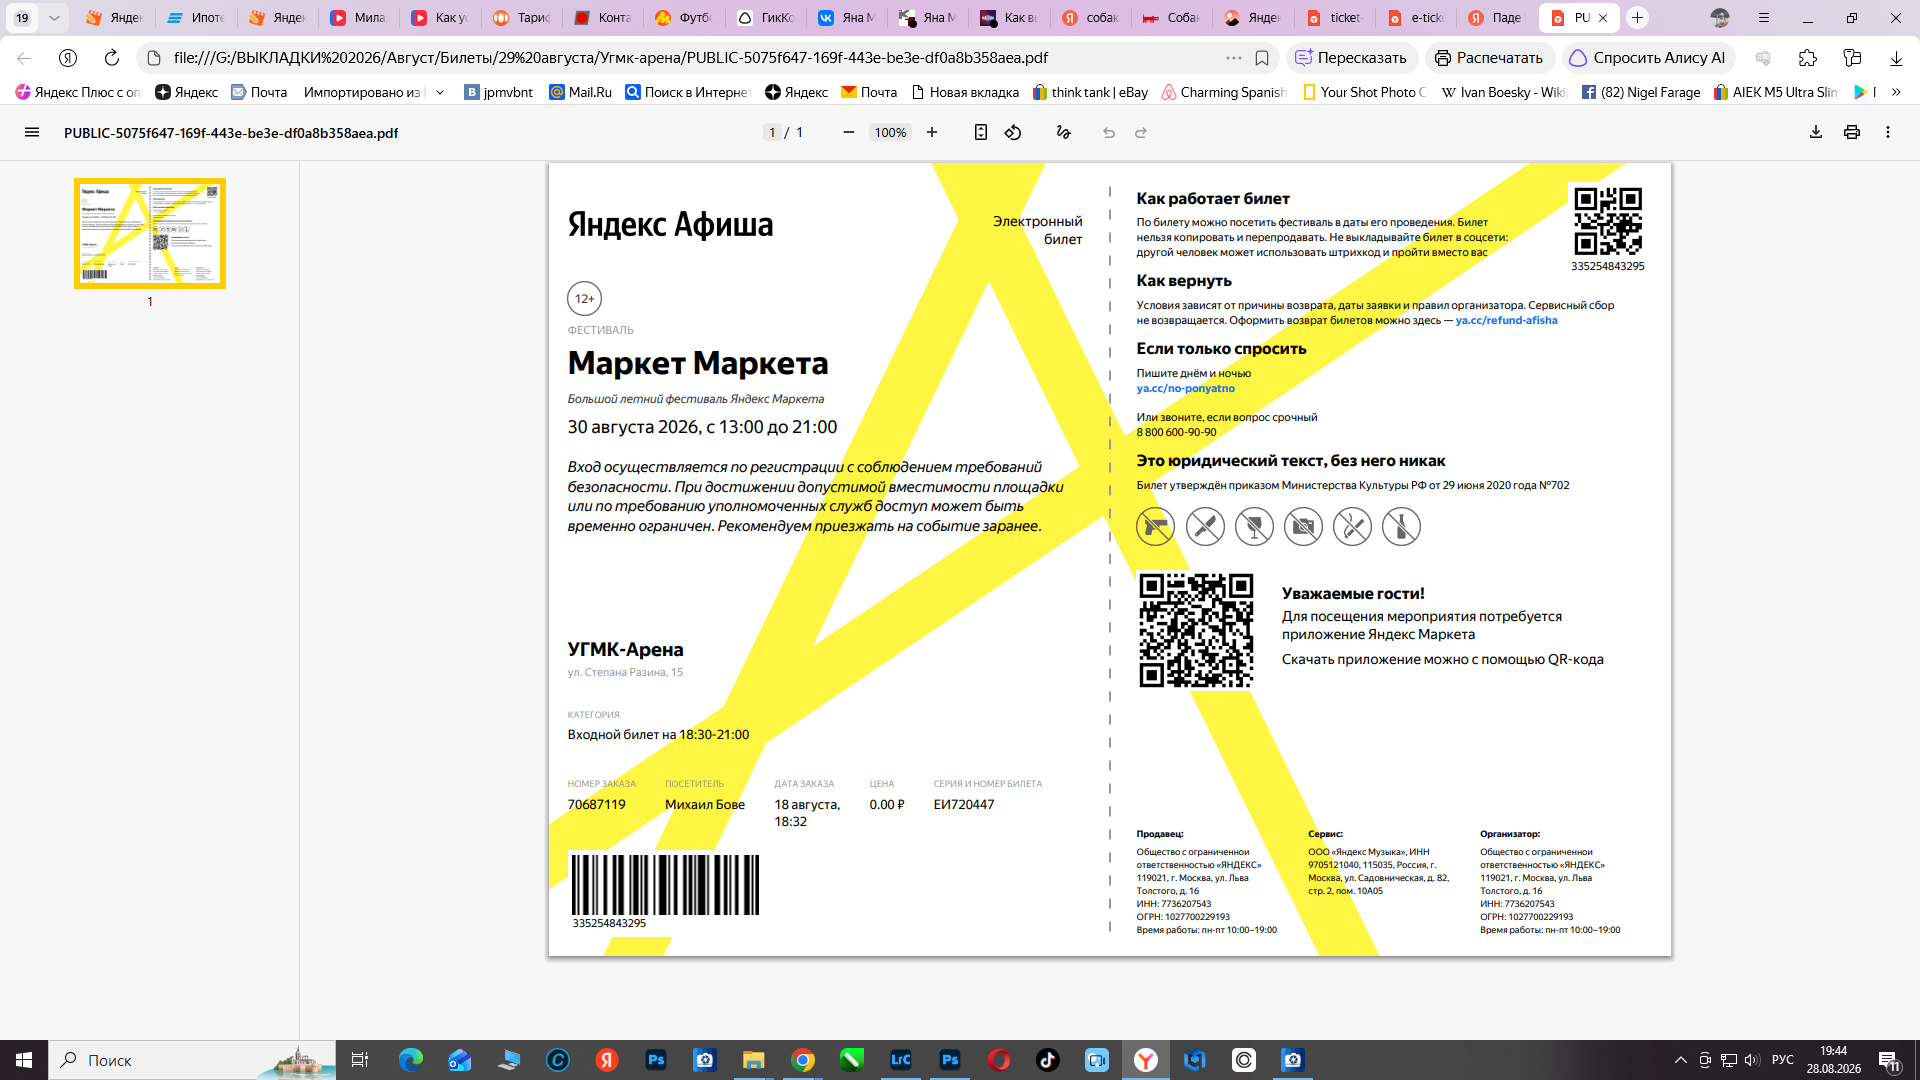Open TikTok from the taskbar

pos(1048,1060)
